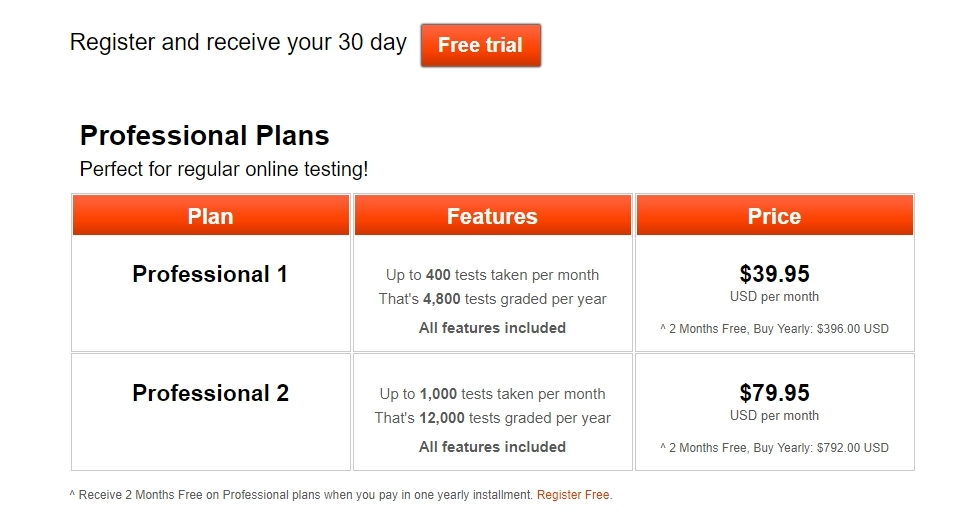Screen dimensions: 976x518
Task: Click the Professional Plans heading
Action: click(204, 136)
